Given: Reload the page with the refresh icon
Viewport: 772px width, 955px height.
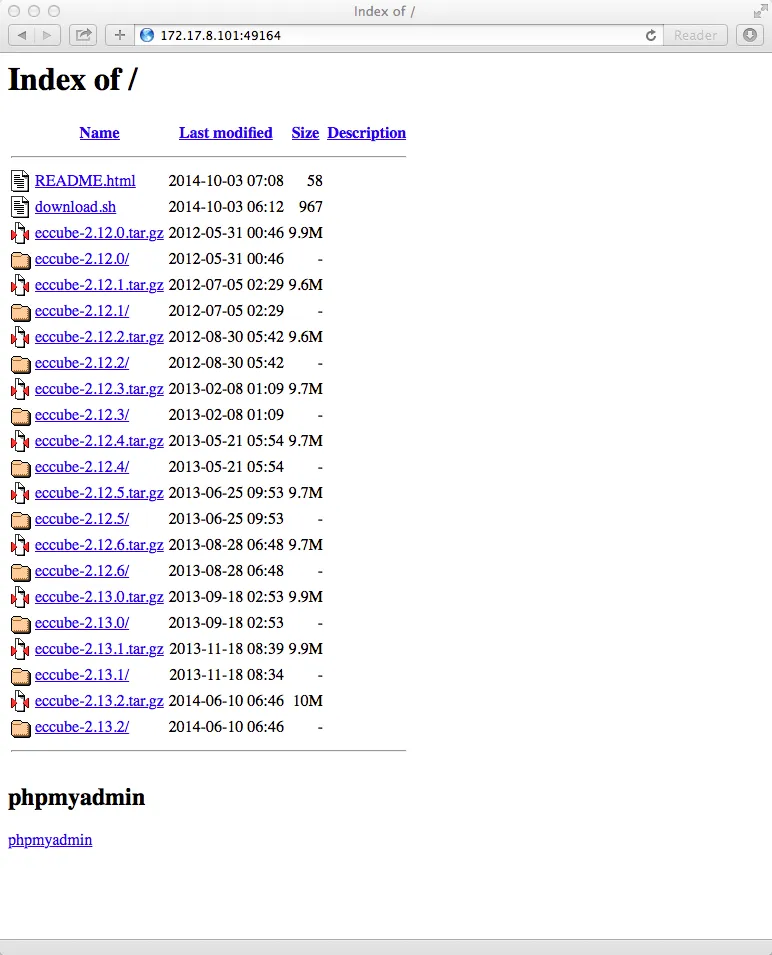Looking at the screenshot, I should tap(651, 35).
